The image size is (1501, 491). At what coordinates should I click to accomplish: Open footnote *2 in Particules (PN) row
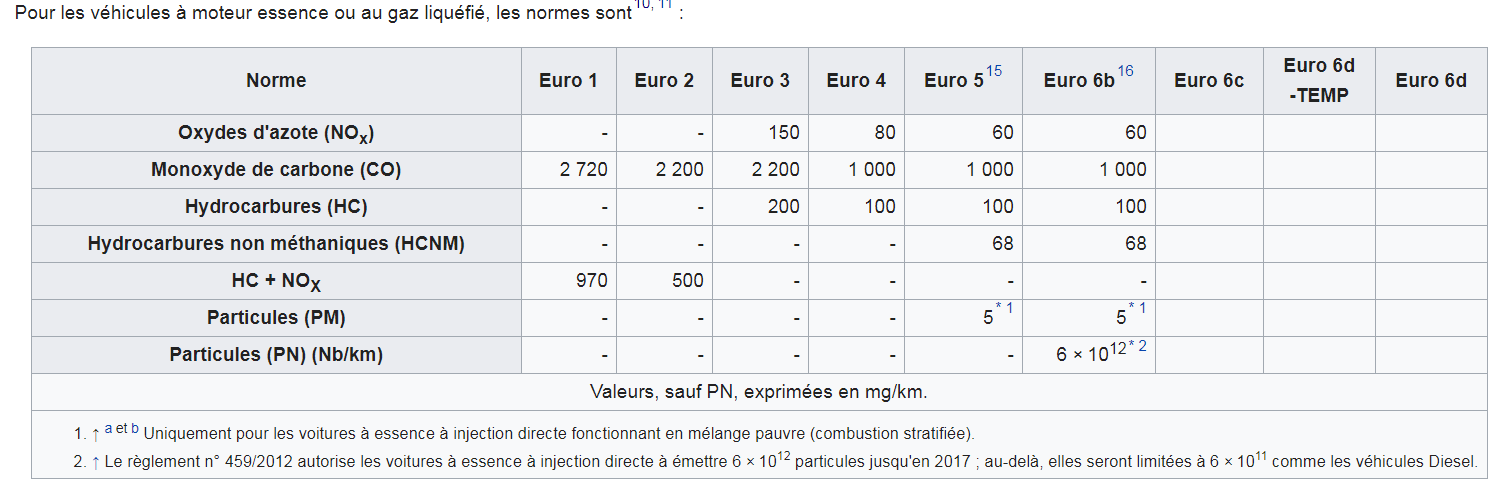tap(1137, 346)
